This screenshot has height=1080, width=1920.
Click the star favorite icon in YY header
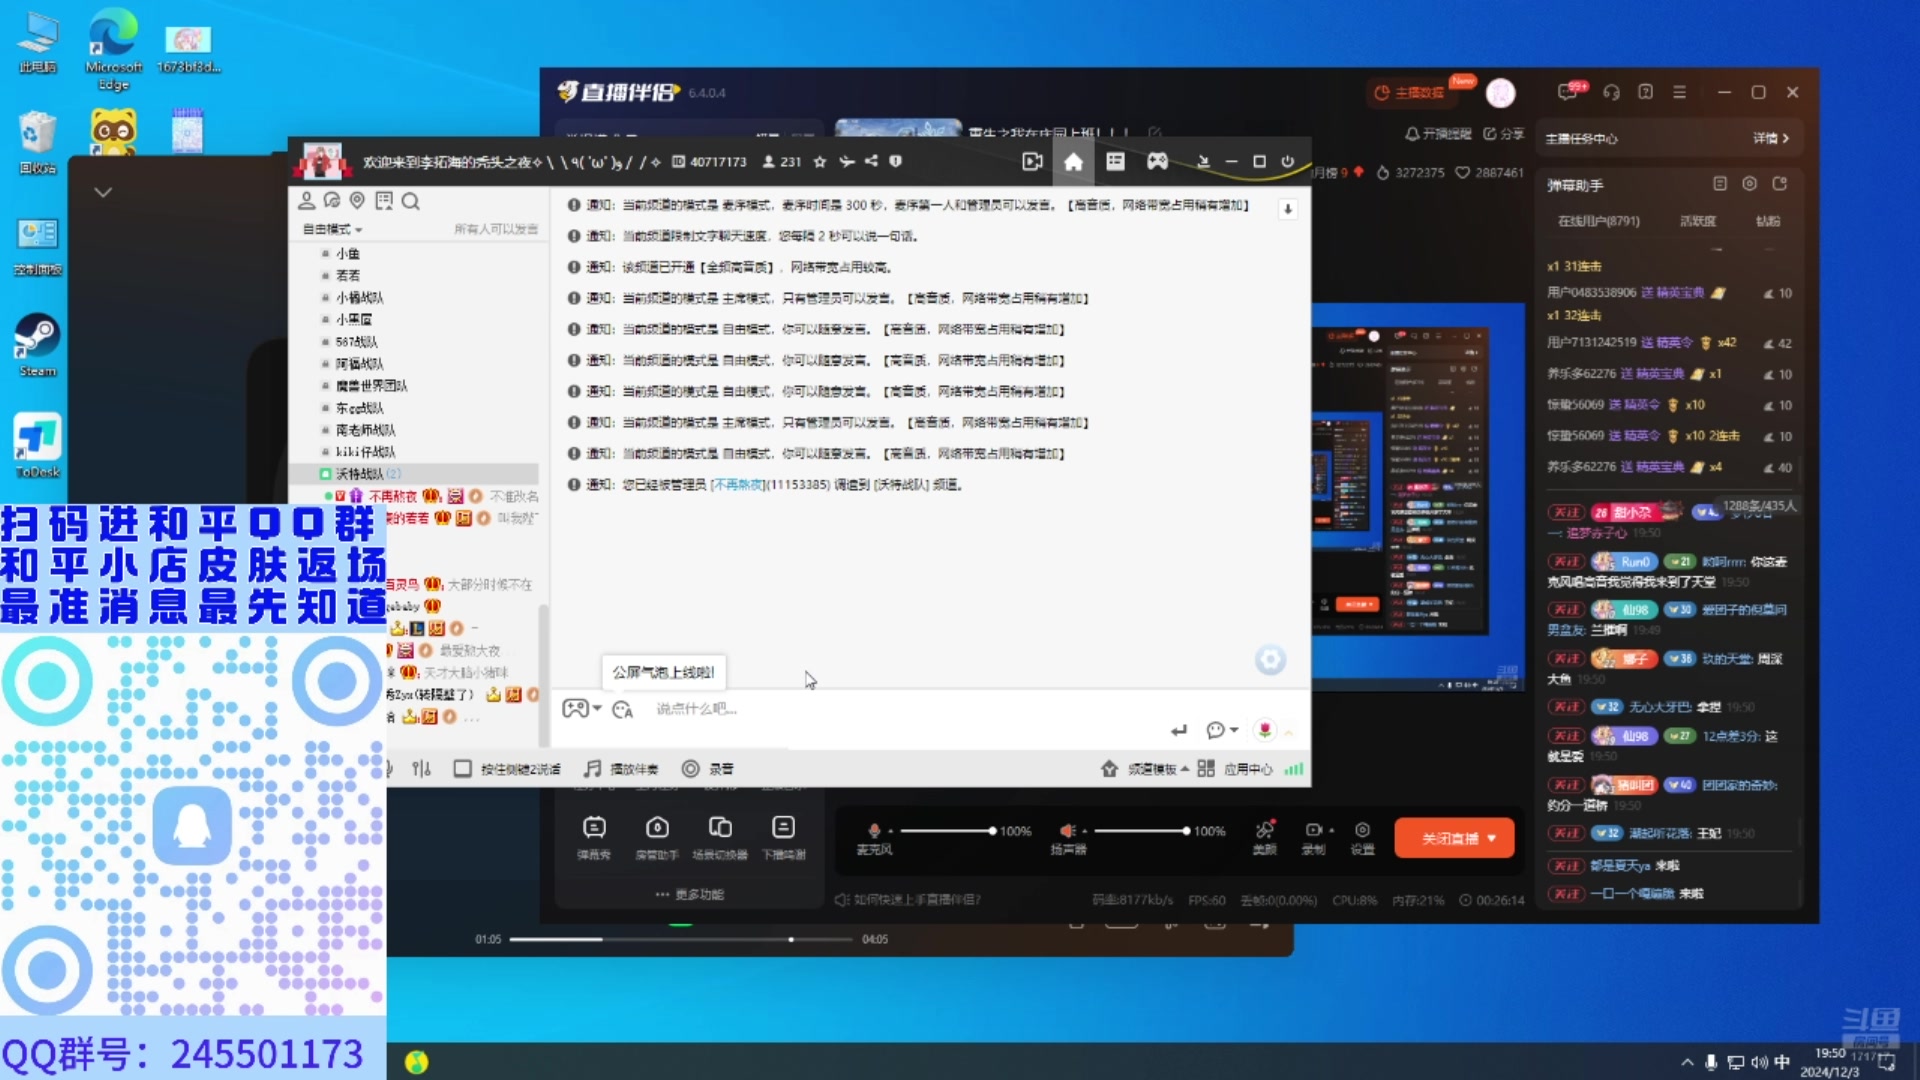820,162
